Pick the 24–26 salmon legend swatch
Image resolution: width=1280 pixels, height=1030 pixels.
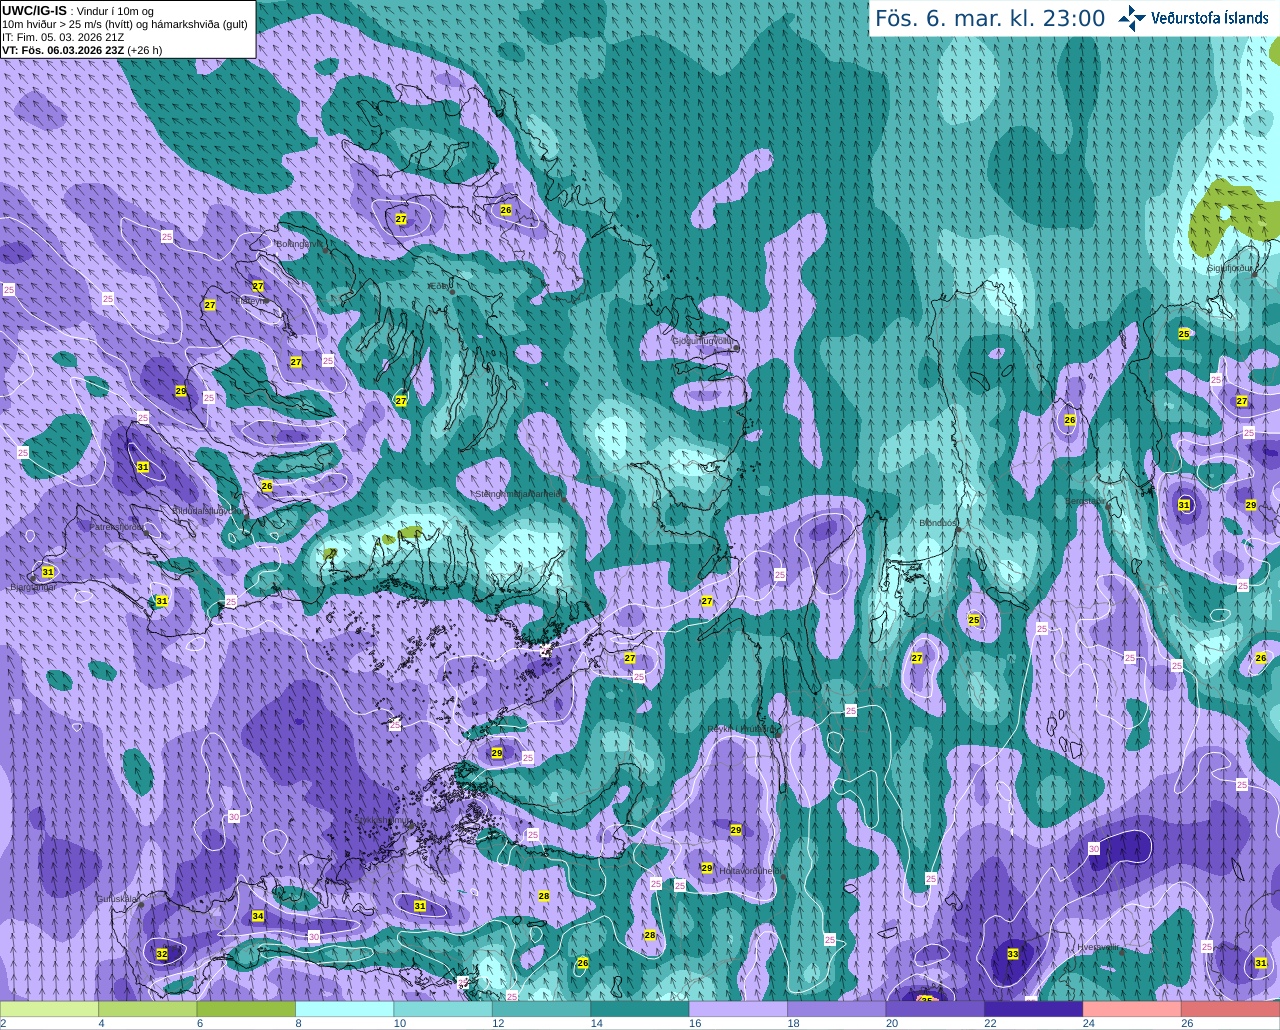pyautogui.click(x=1132, y=1009)
